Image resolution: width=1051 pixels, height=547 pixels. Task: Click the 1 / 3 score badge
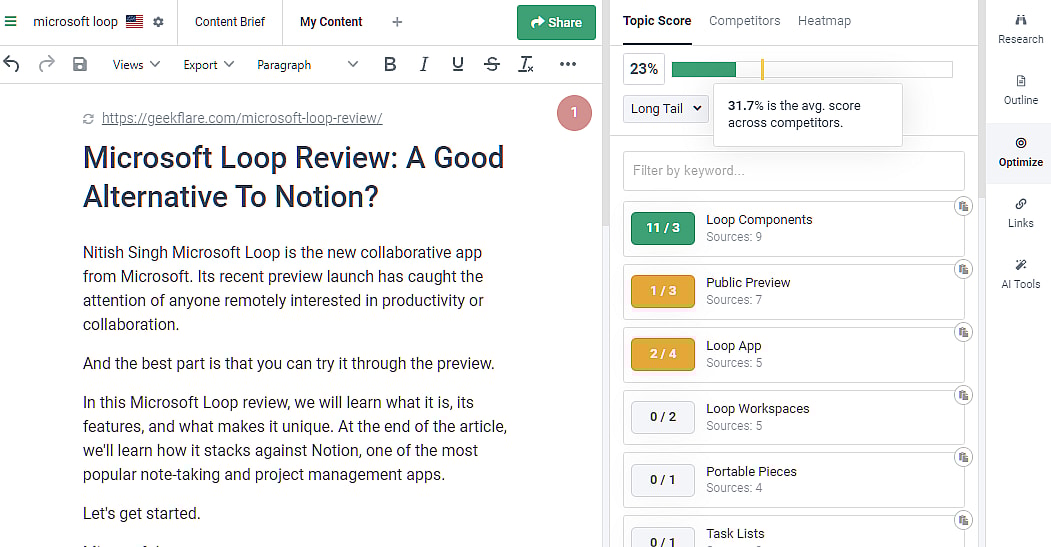(x=663, y=291)
